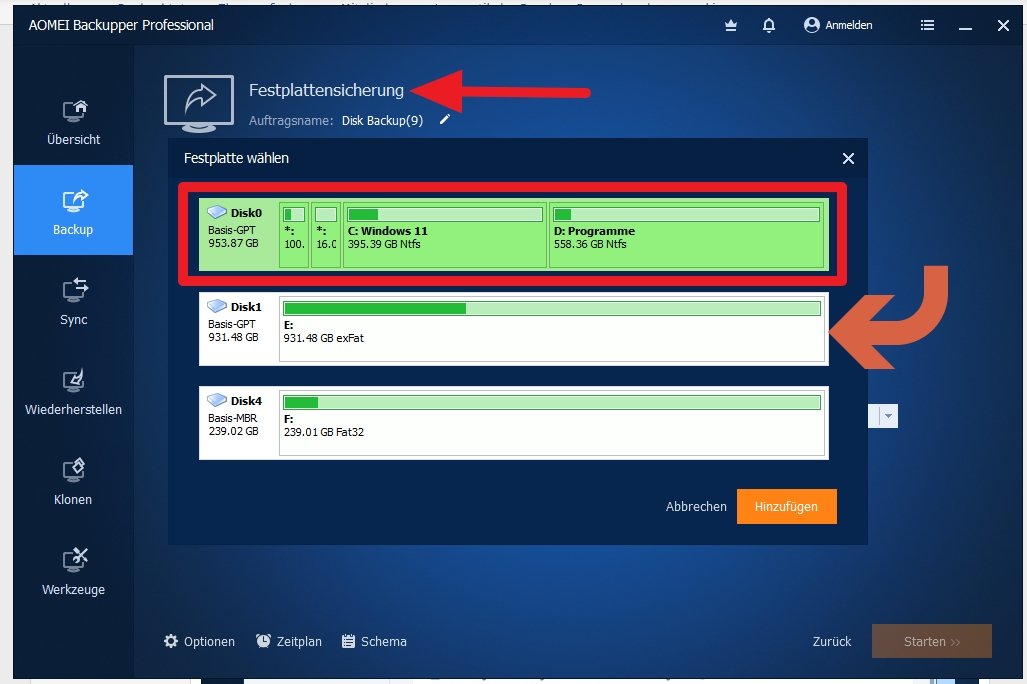Open the dropdown arrow behind the dialog
This screenshot has height=684, width=1027.
pos(888,416)
